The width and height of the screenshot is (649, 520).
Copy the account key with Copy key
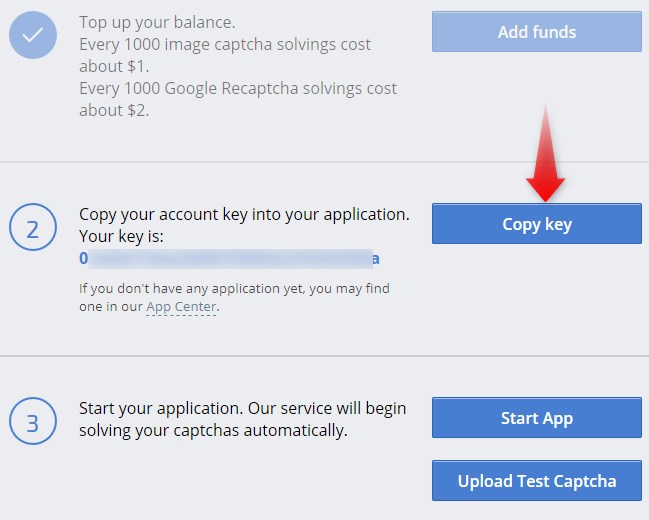pos(537,224)
